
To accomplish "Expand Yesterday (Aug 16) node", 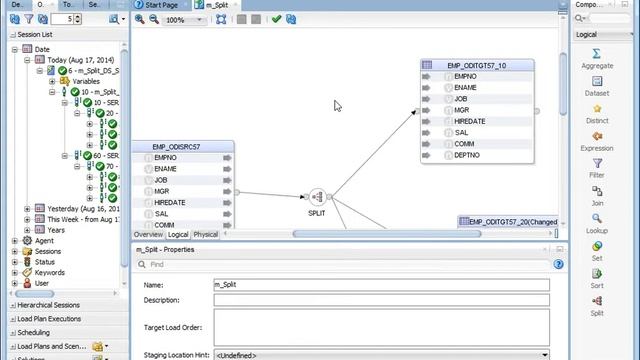I will [x=27, y=209].
